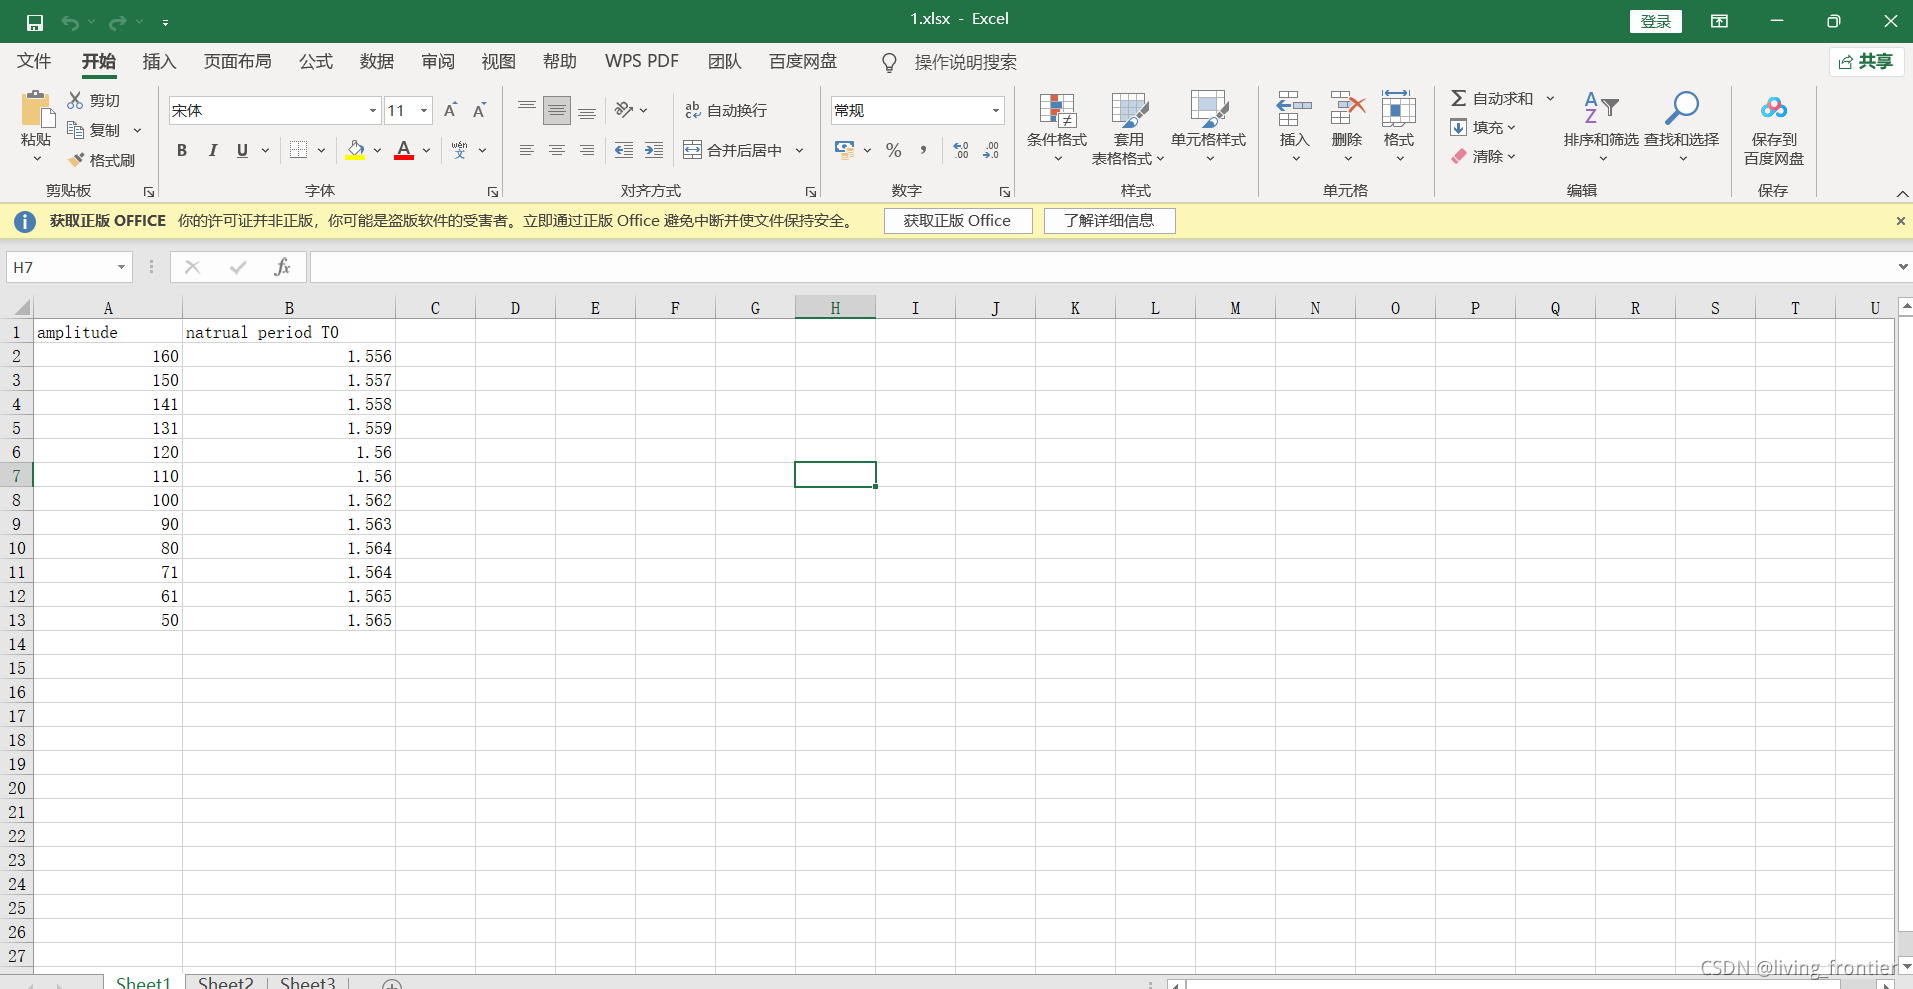The height and width of the screenshot is (989, 1913).
Task: Click the Save icon in the title bar
Action: click(35, 22)
